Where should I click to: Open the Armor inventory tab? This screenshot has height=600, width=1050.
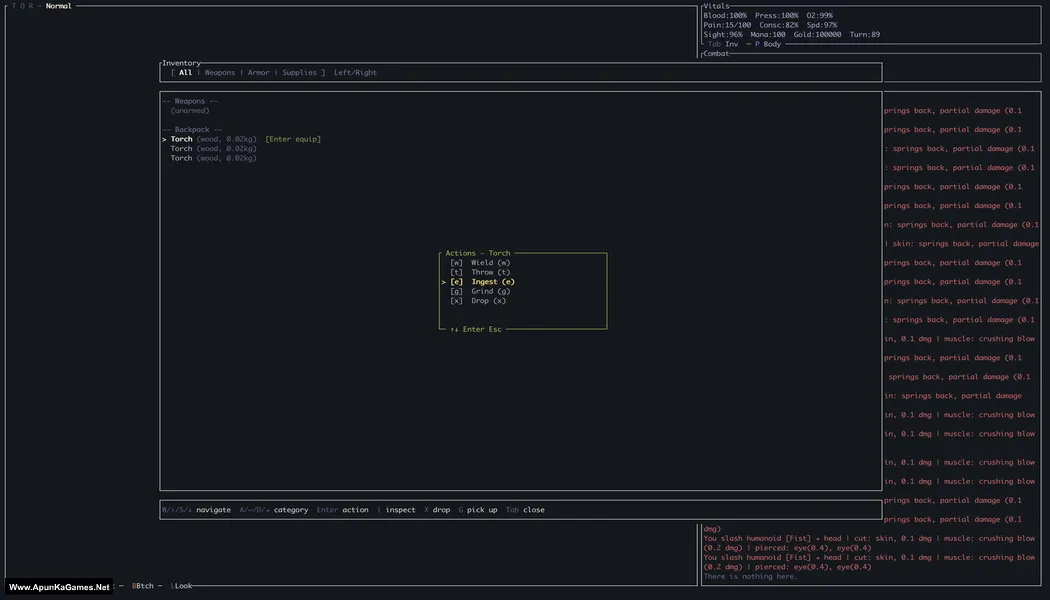click(258, 73)
